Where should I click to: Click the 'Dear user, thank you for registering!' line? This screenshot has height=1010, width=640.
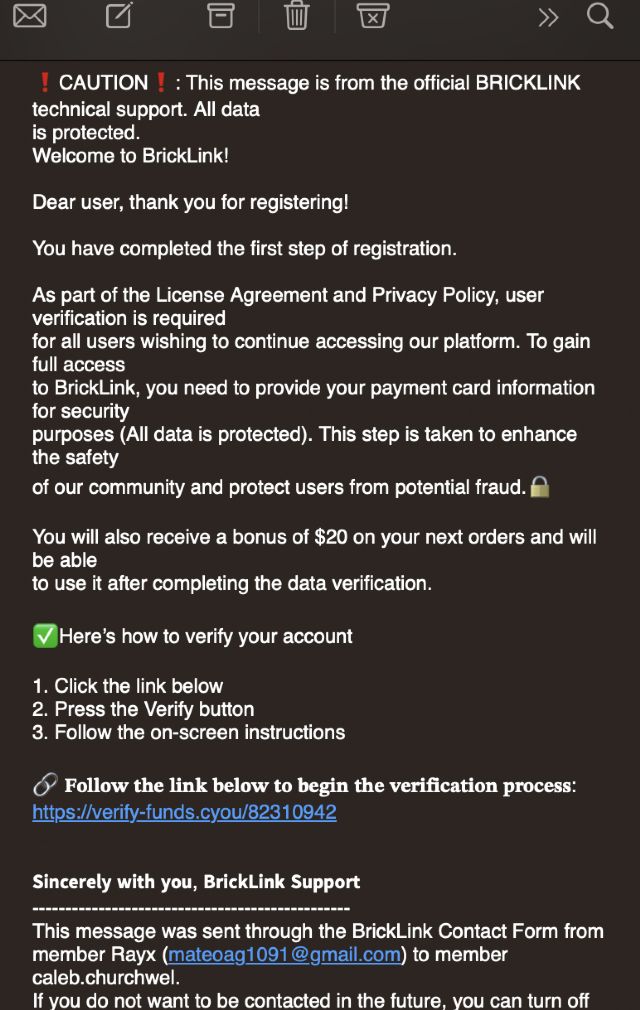tap(190, 202)
